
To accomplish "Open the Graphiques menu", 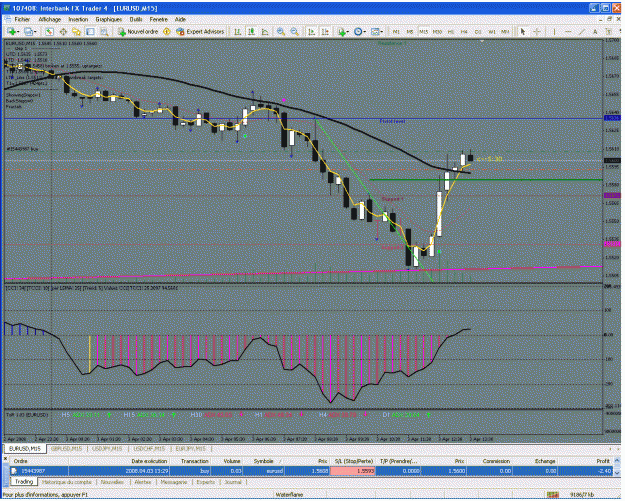I will [x=108, y=19].
